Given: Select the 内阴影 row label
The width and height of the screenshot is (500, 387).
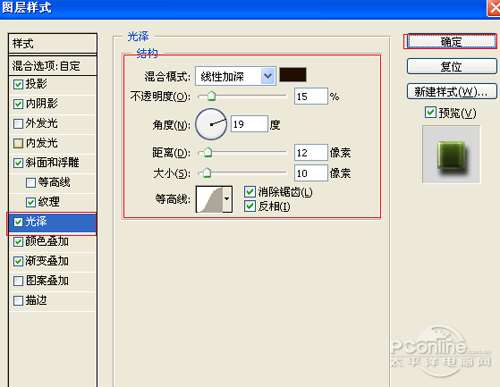Looking at the screenshot, I should tap(42, 103).
